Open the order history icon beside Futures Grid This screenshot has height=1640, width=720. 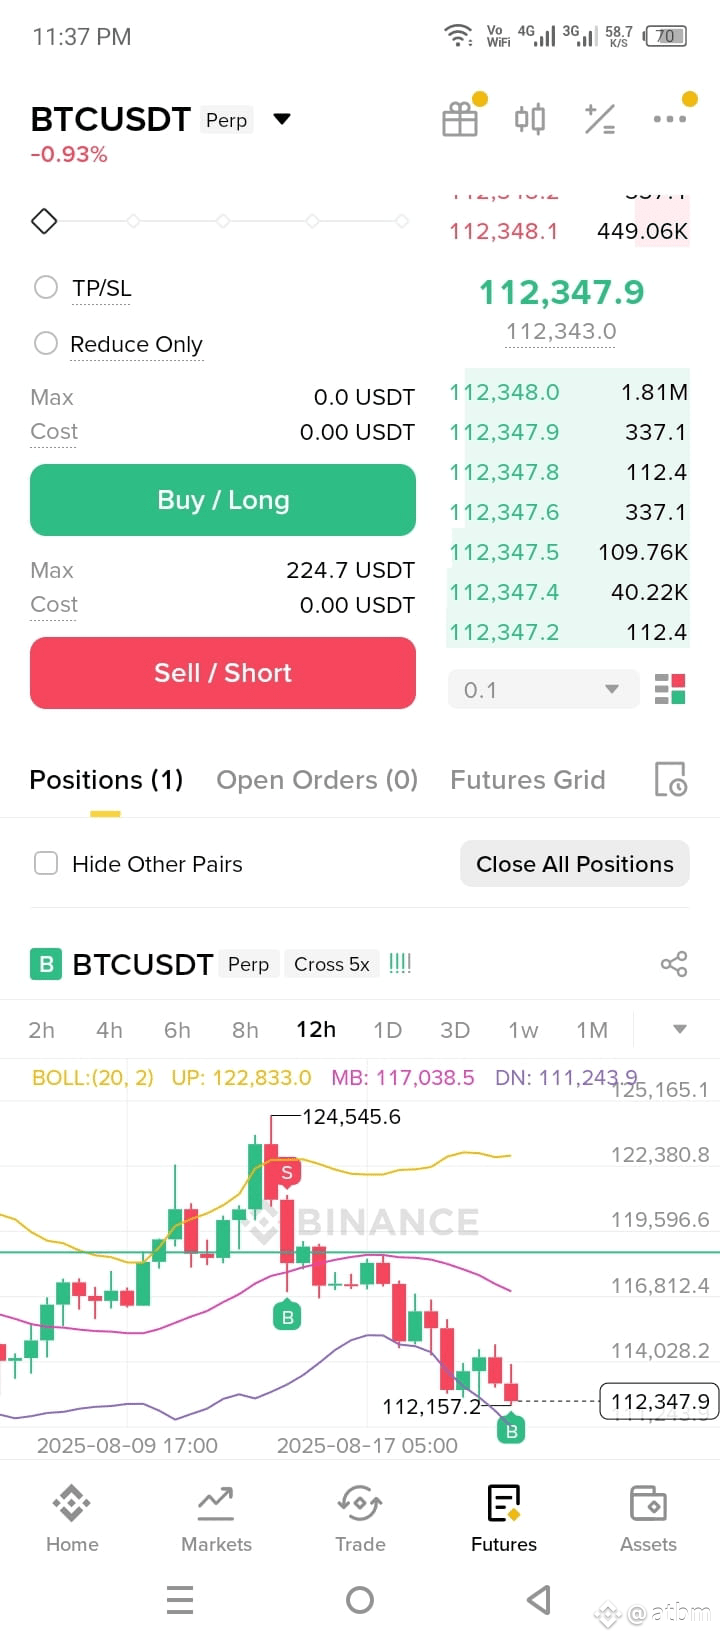(x=670, y=779)
